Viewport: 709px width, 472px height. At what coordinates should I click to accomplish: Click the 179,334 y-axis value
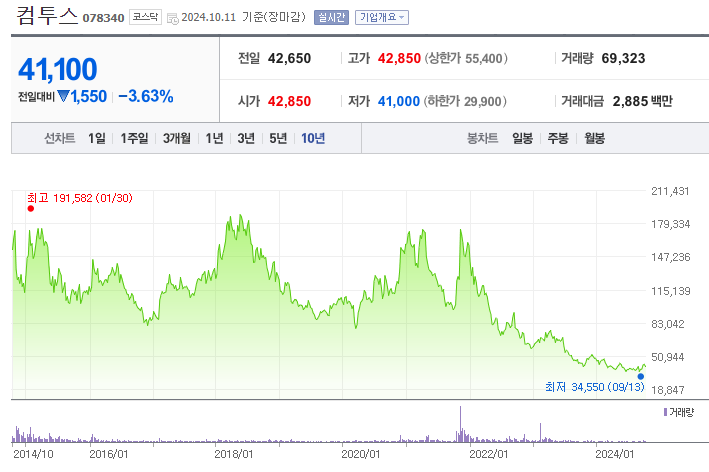[671, 224]
